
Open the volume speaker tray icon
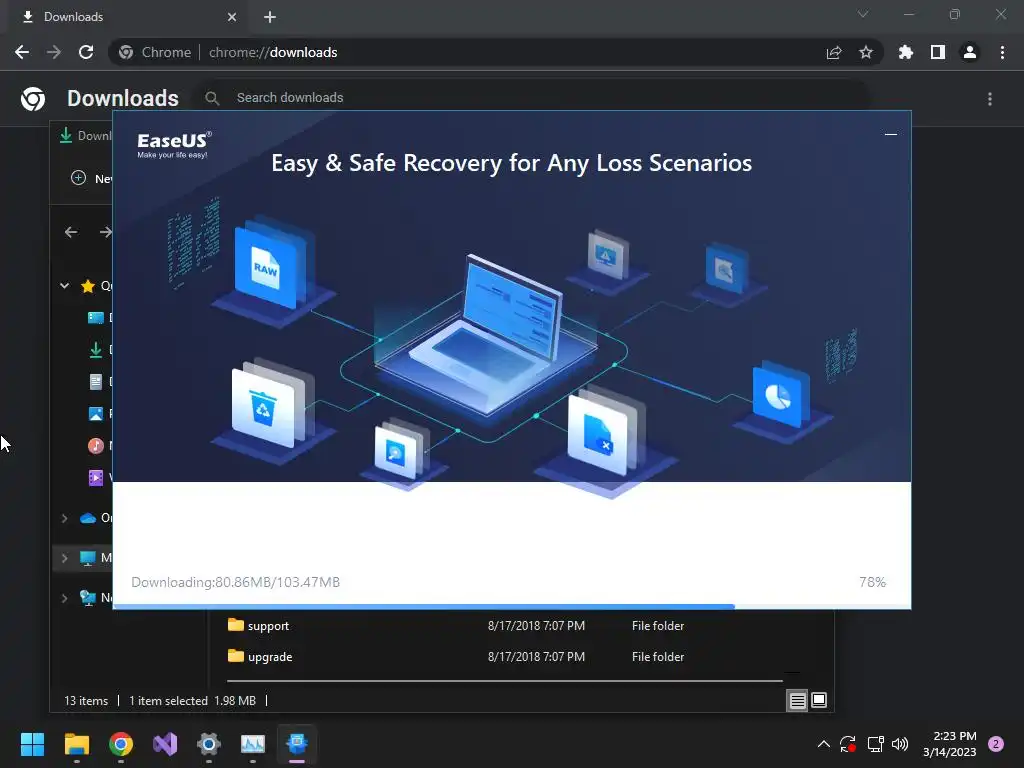(x=900, y=744)
